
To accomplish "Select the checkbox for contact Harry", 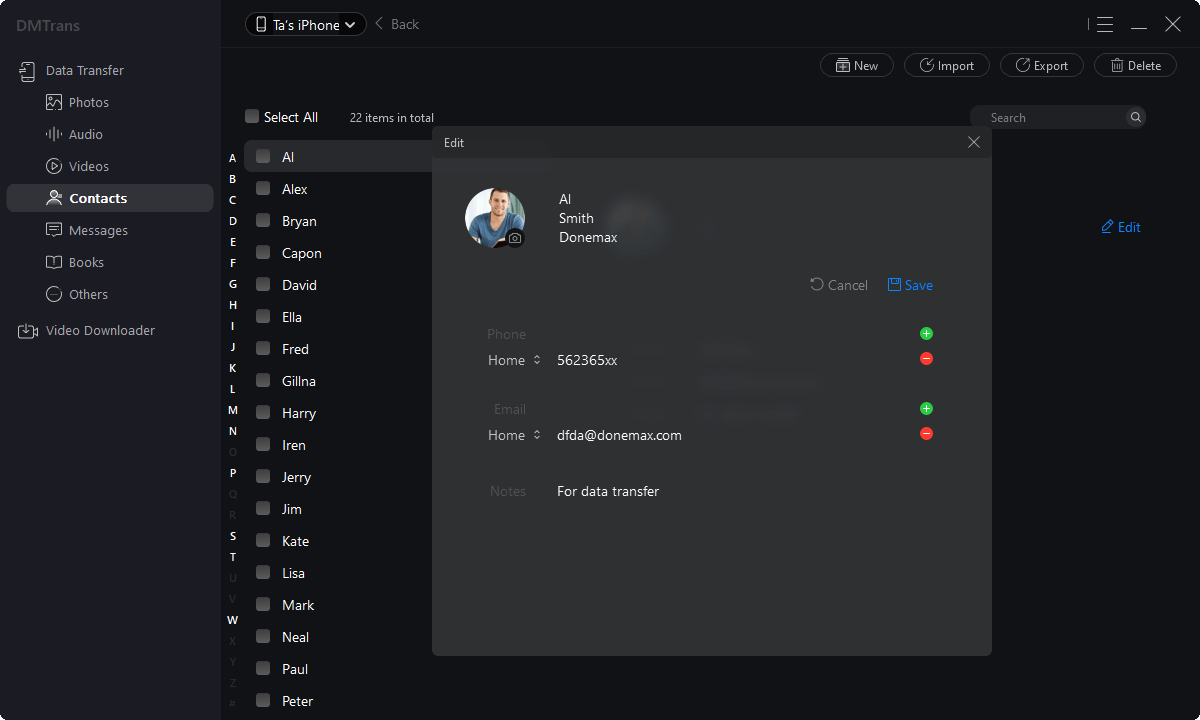I will coord(263,413).
